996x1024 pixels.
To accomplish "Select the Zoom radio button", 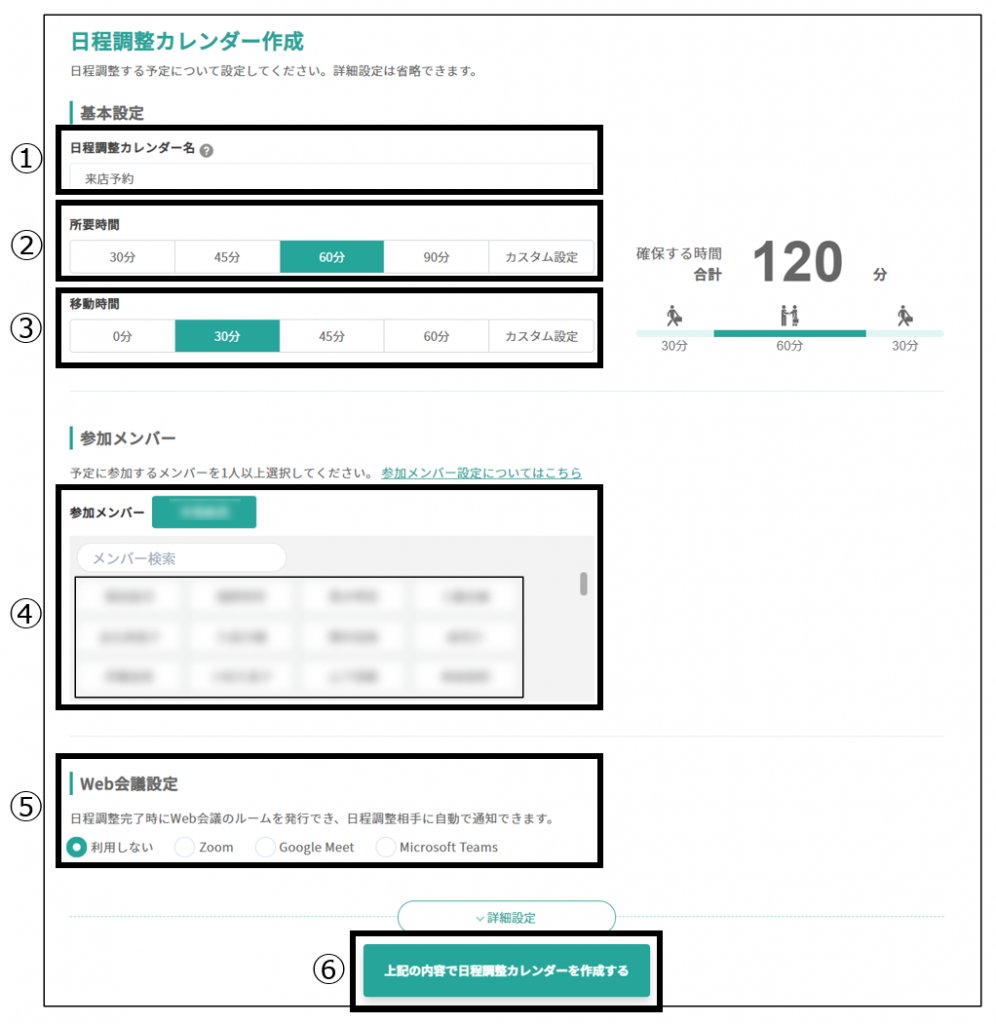I will coord(185,847).
